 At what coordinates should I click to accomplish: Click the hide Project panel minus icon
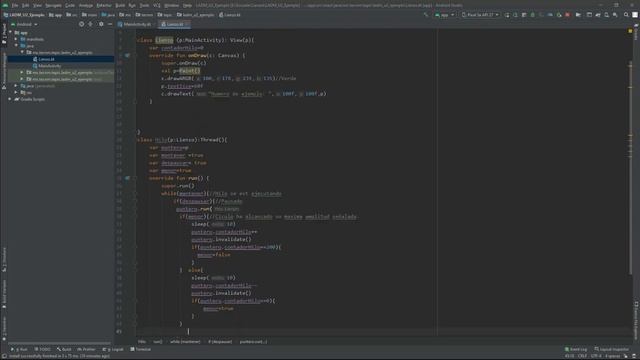click(x=110, y=24)
